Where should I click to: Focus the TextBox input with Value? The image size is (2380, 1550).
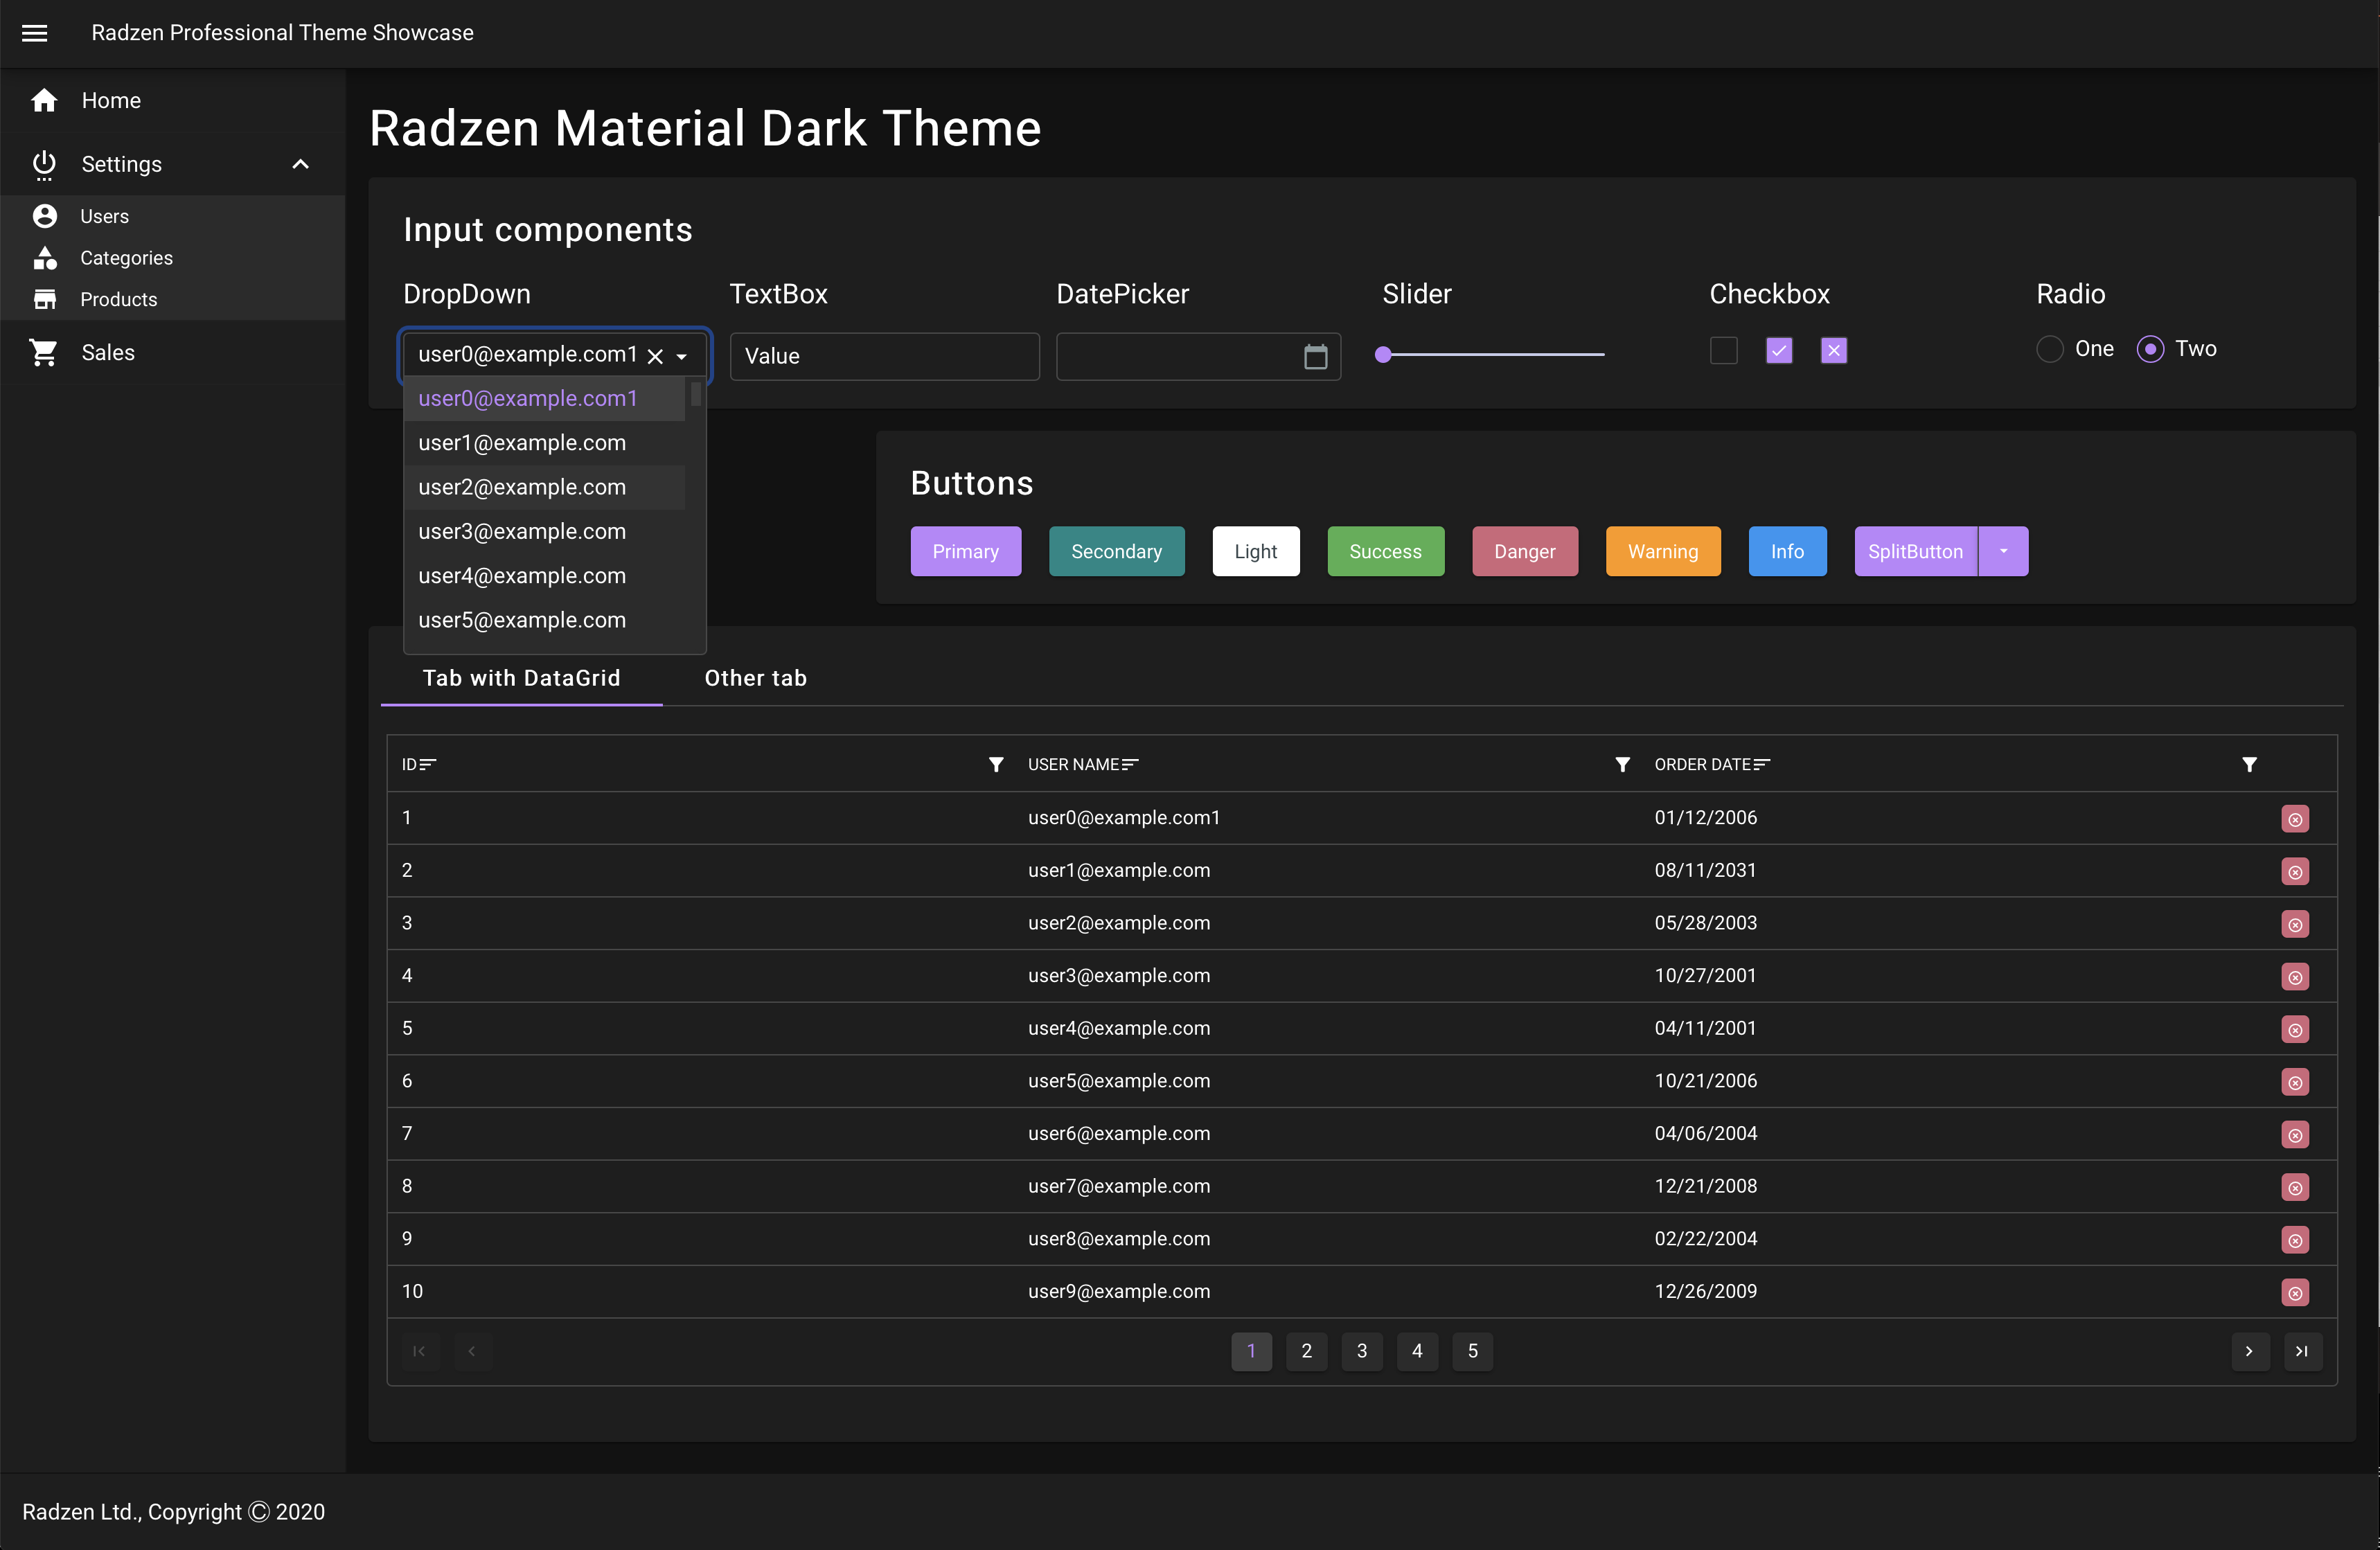point(884,357)
